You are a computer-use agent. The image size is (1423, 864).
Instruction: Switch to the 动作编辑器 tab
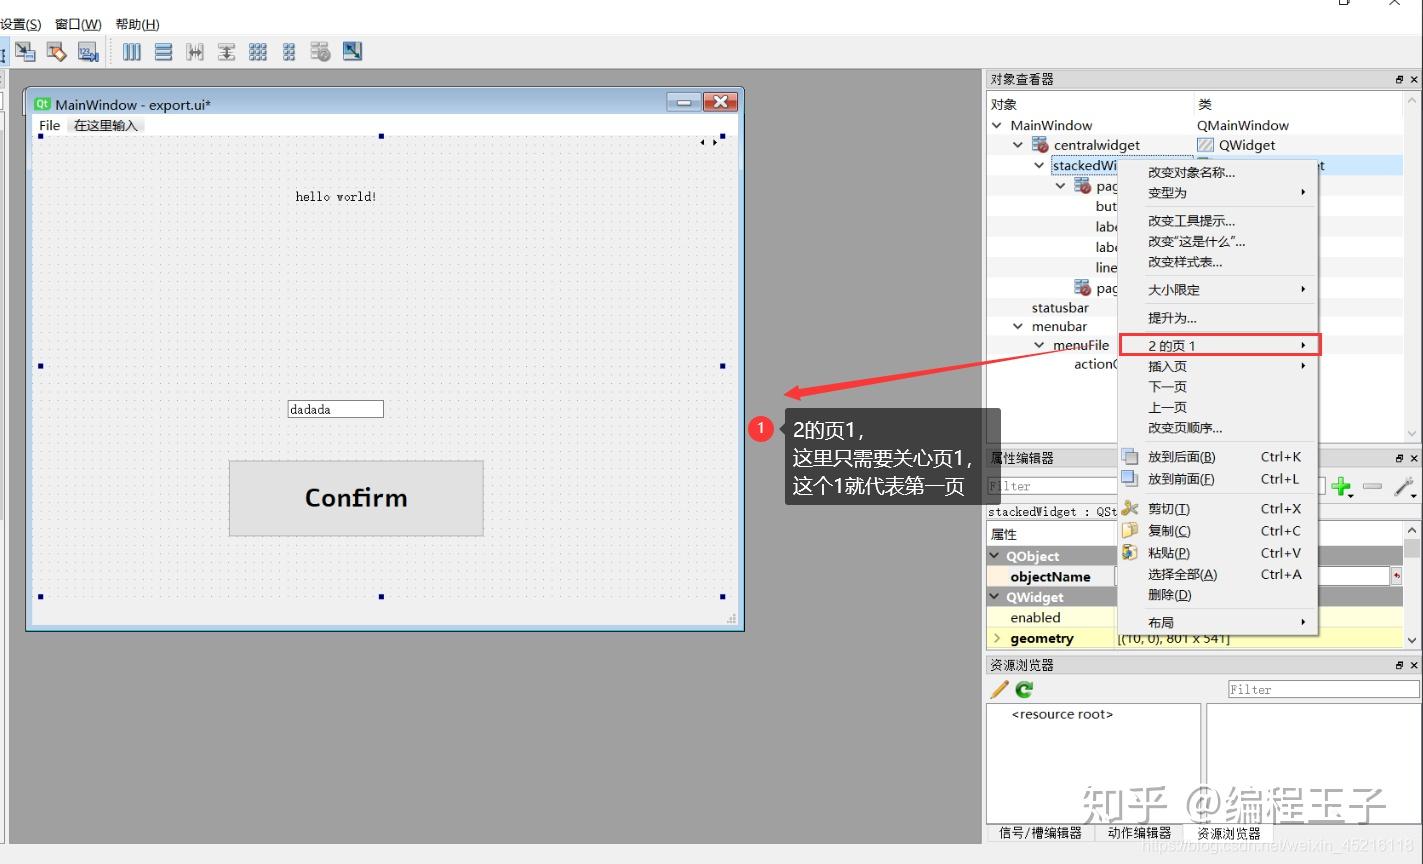coord(1139,833)
